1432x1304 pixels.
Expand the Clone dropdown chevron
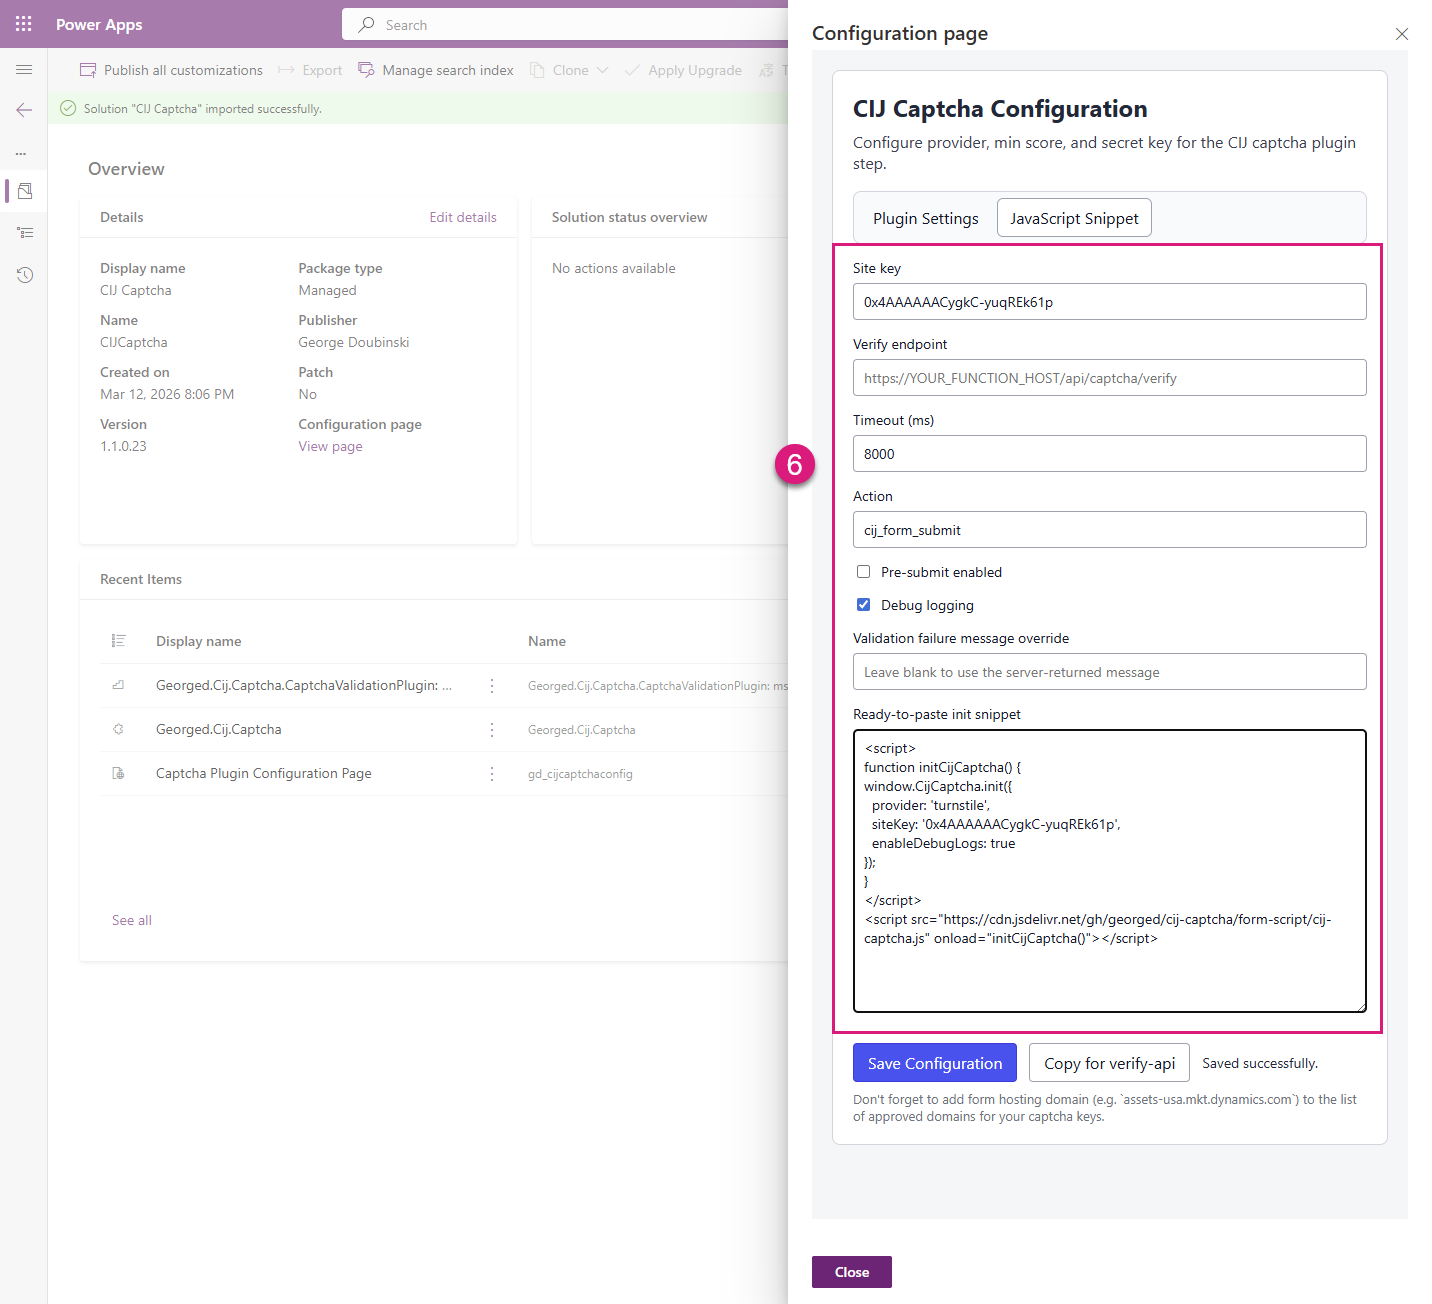[x=602, y=70]
